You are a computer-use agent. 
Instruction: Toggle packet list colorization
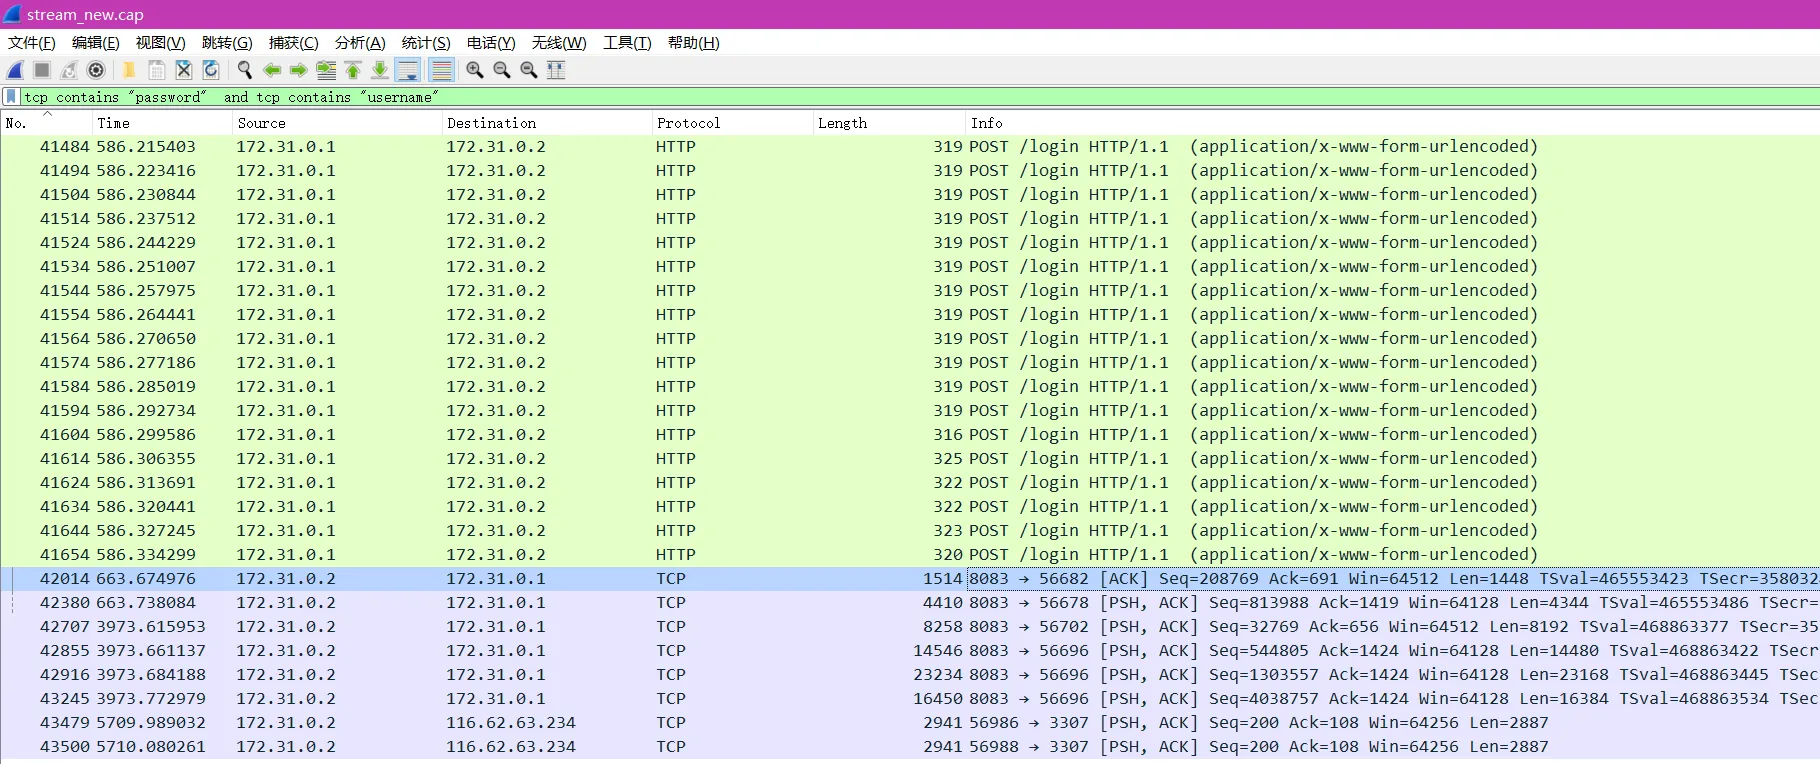(x=441, y=70)
